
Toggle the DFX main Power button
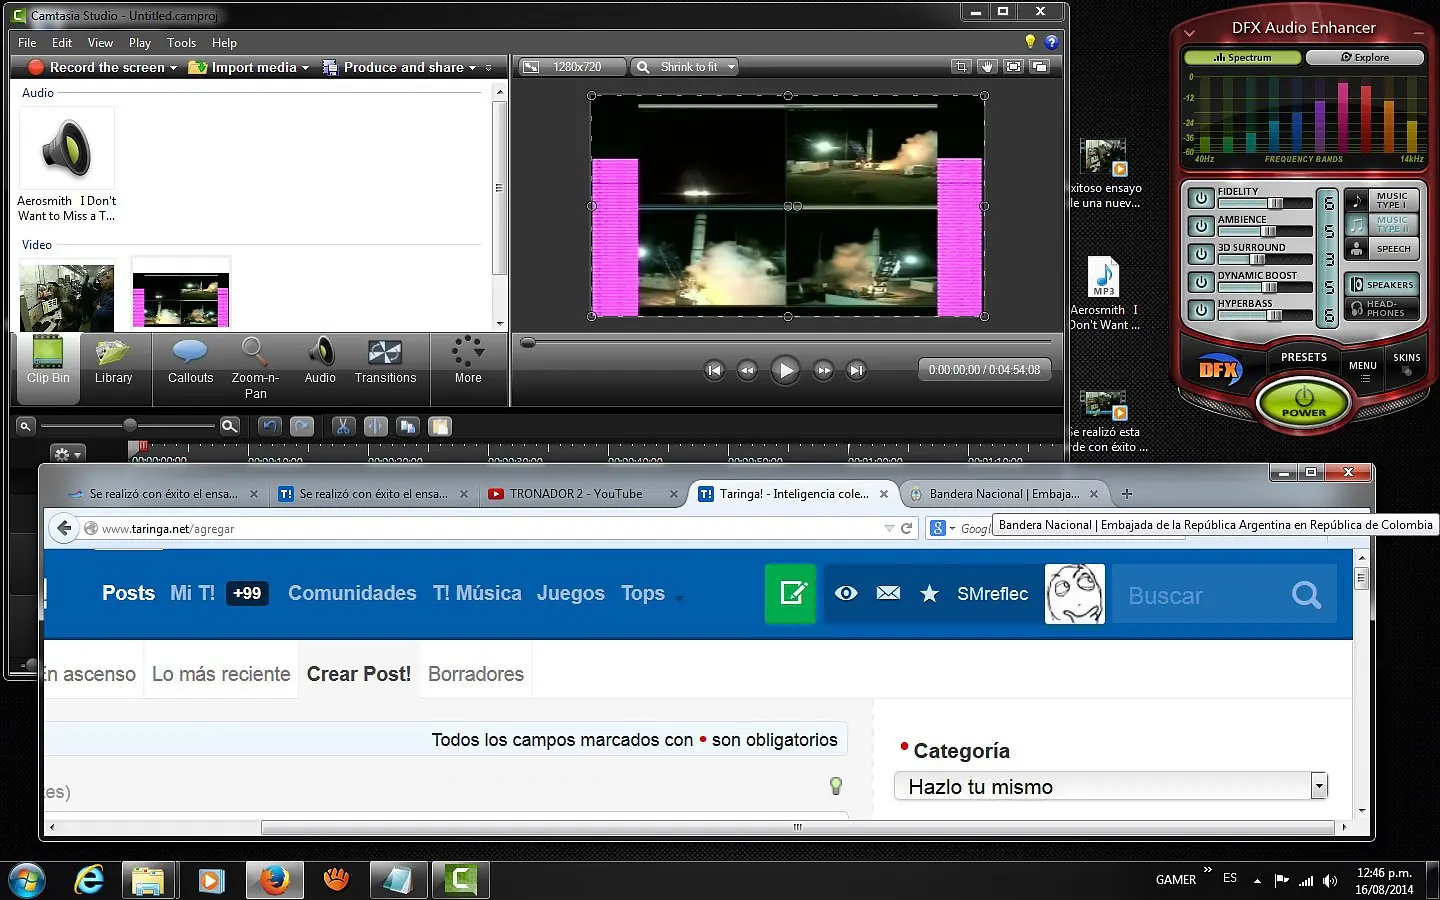pyautogui.click(x=1303, y=401)
